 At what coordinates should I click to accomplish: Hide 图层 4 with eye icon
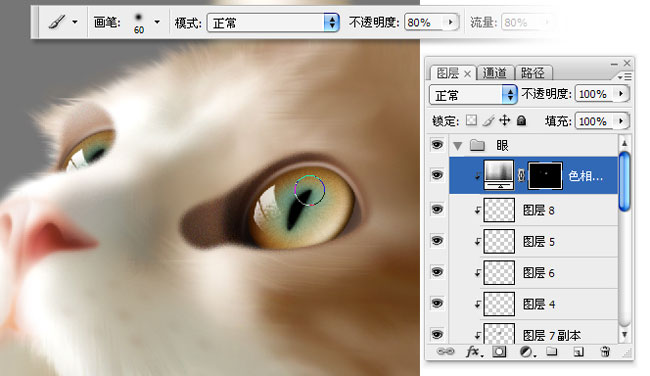click(437, 303)
